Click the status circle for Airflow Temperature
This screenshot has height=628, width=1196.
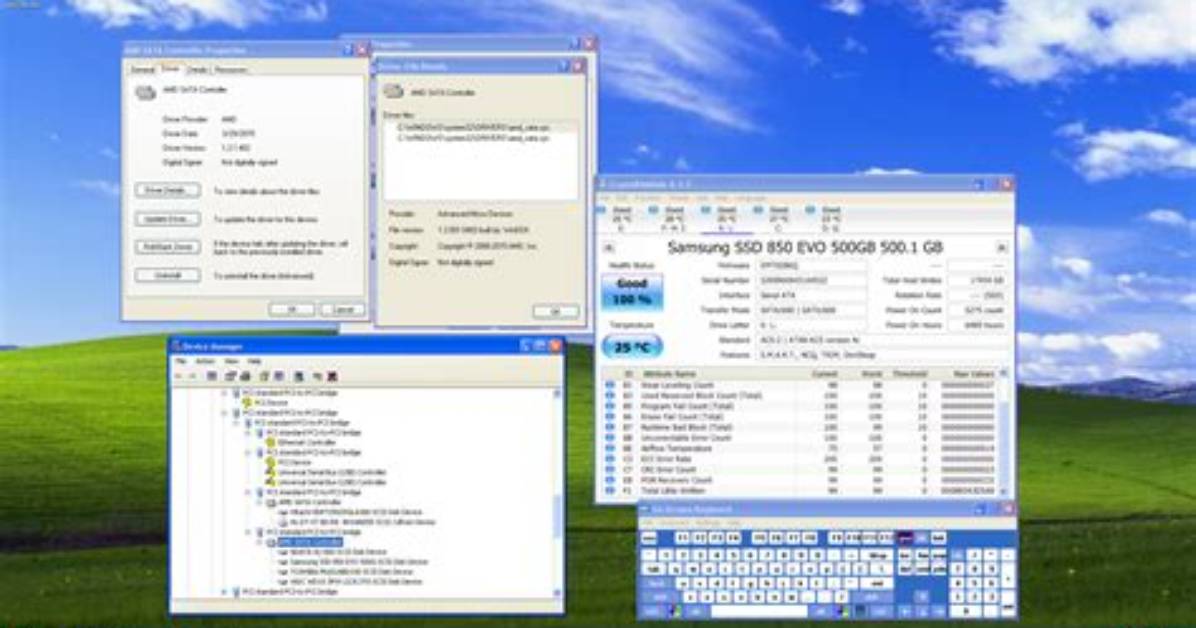coord(609,449)
